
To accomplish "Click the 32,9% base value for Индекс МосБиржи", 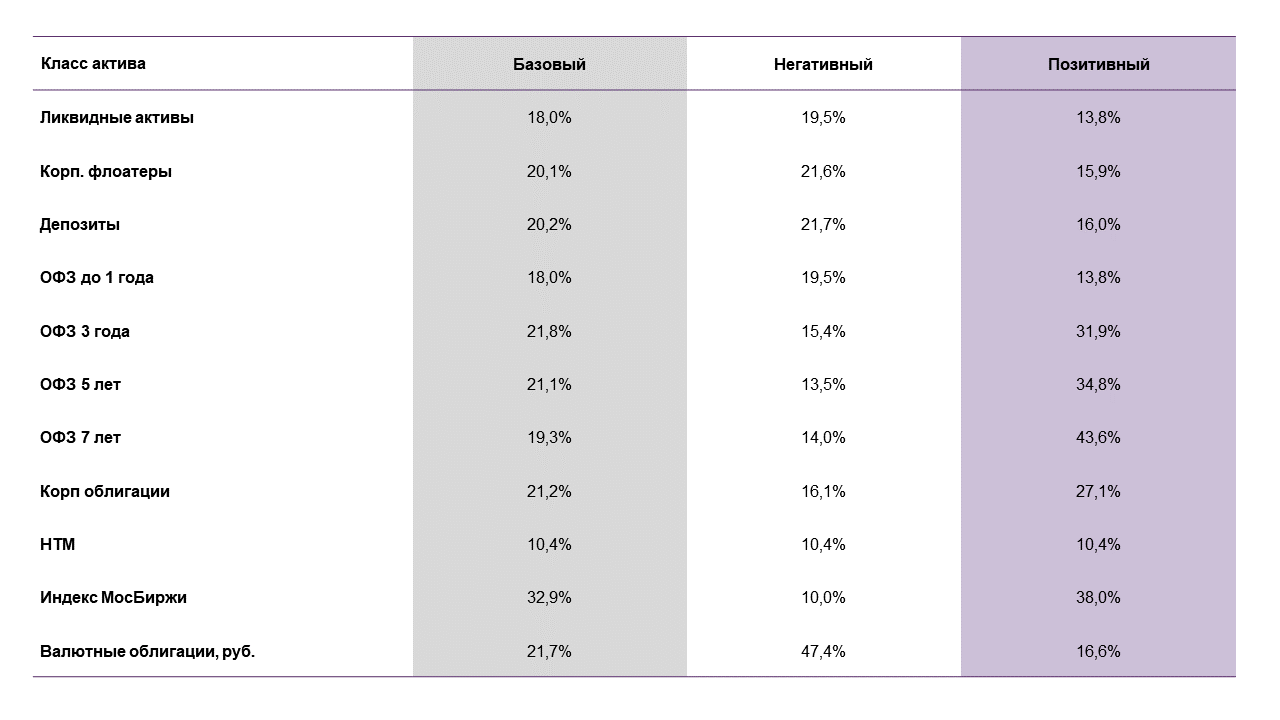I will pos(549,598).
